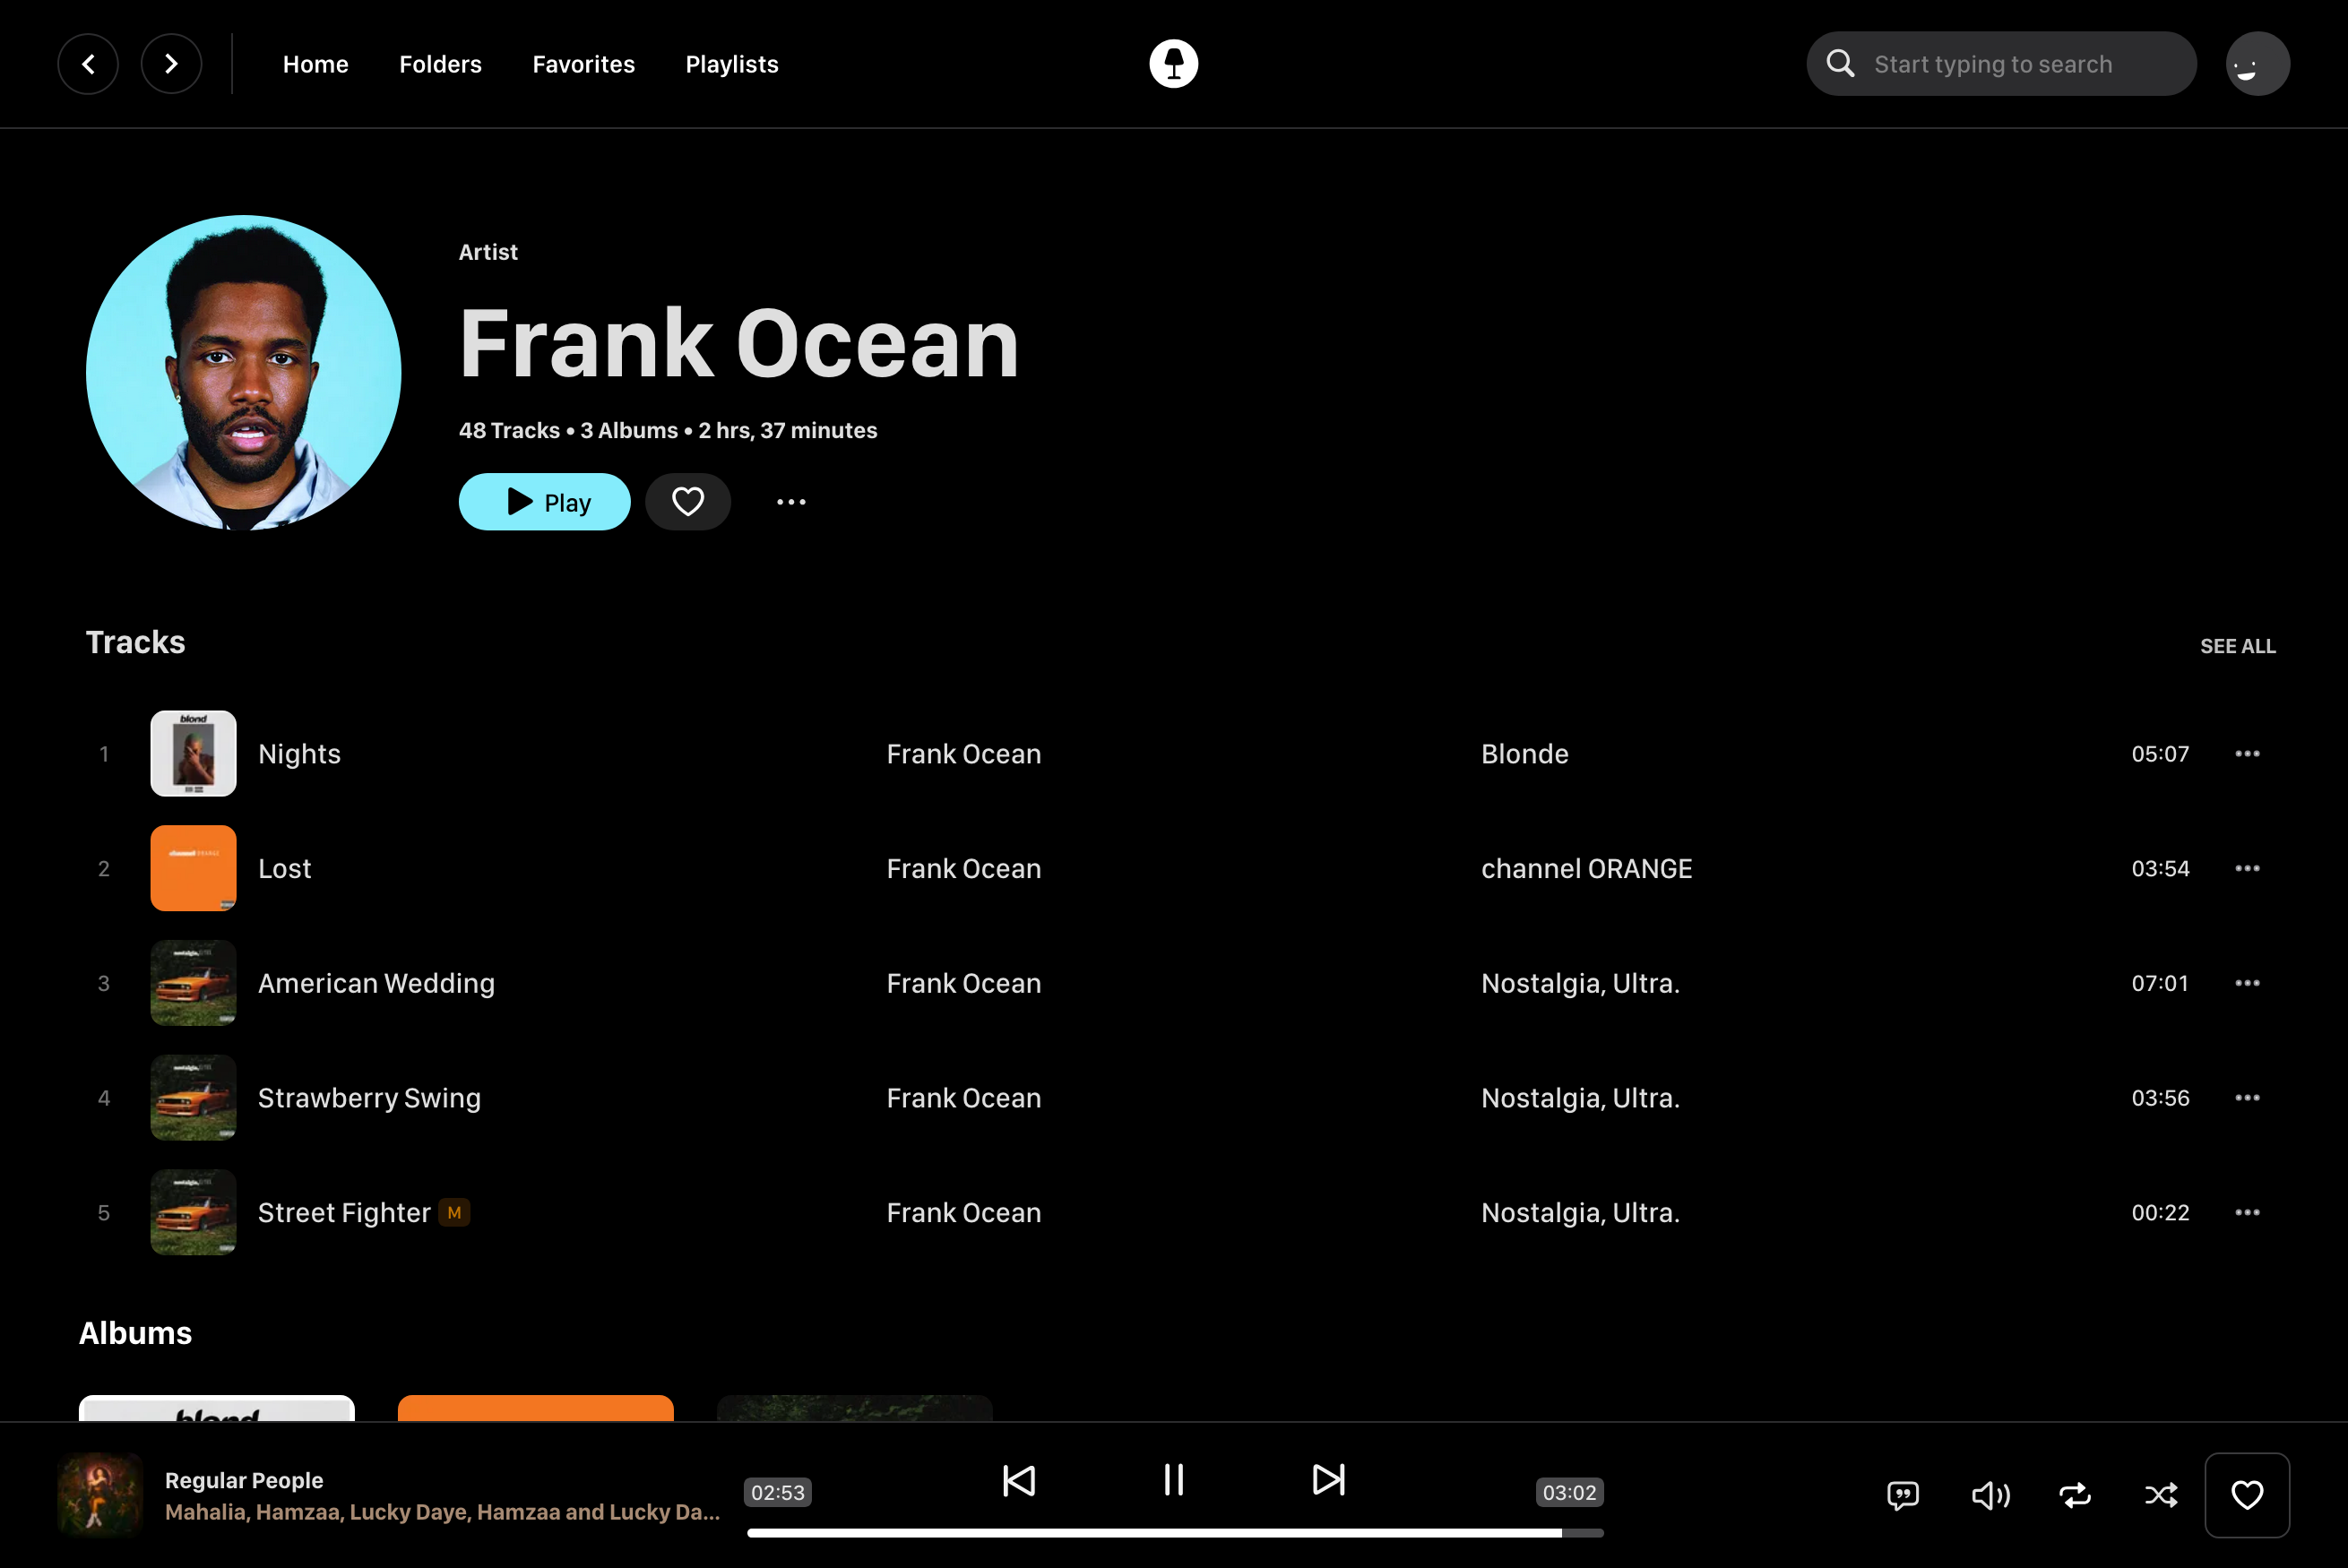Click Frank Ocean's profile picture
The image size is (2348, 1568).
[x=244, y=373]
